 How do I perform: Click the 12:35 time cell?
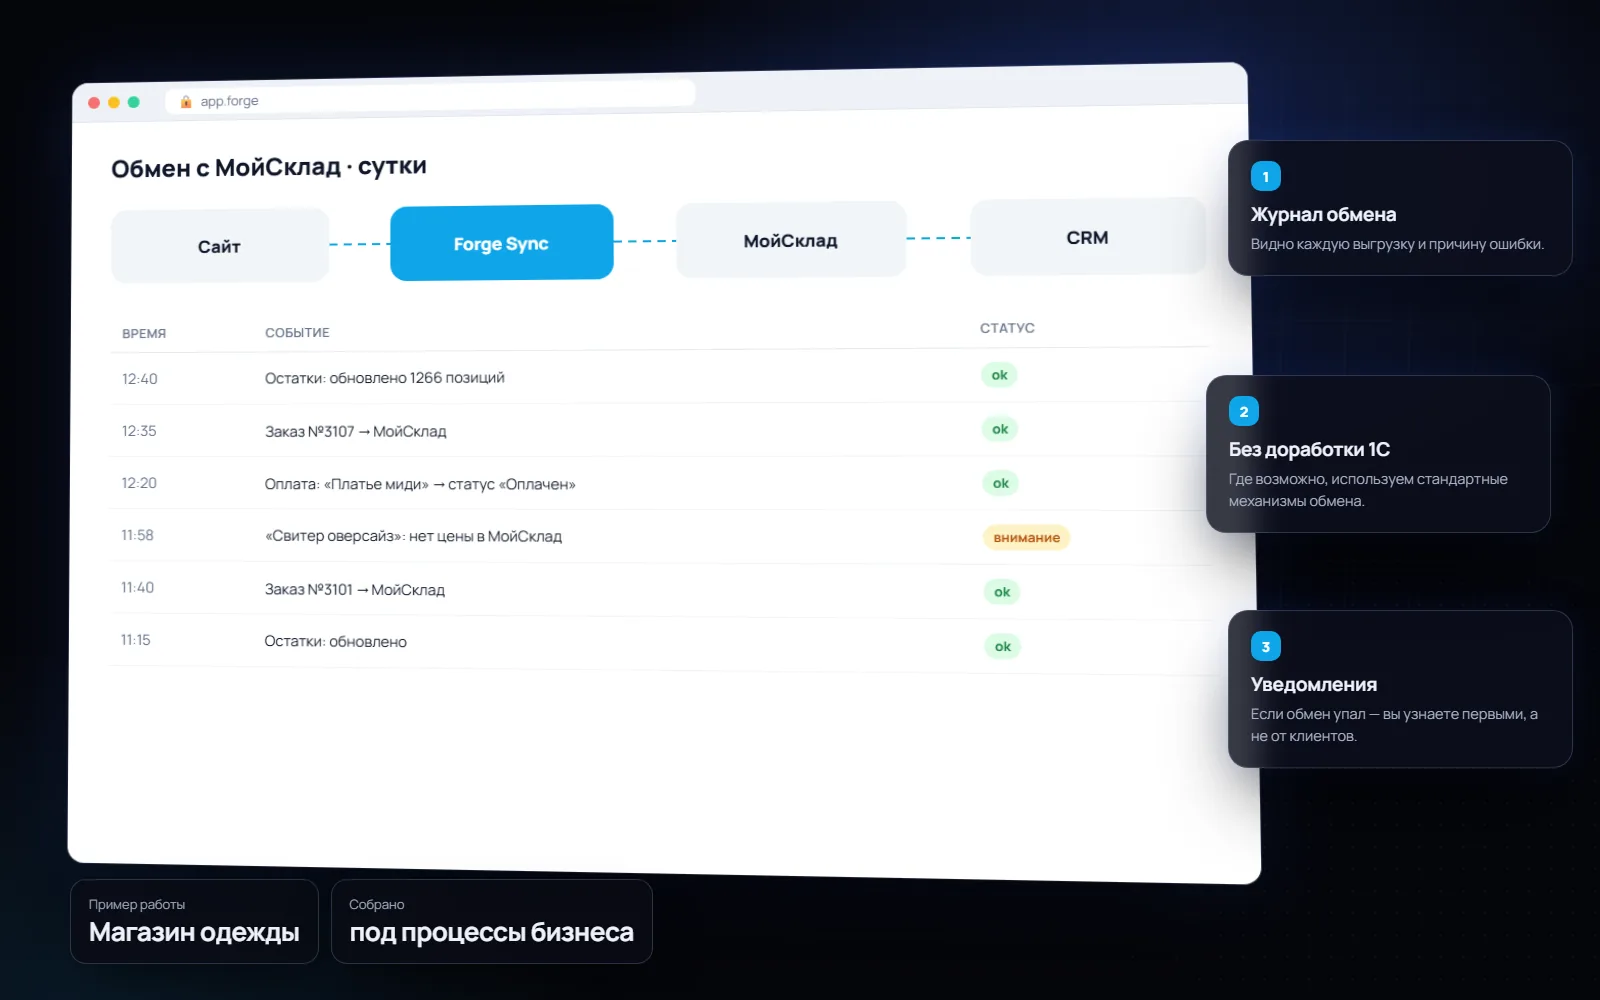[139, 431]
